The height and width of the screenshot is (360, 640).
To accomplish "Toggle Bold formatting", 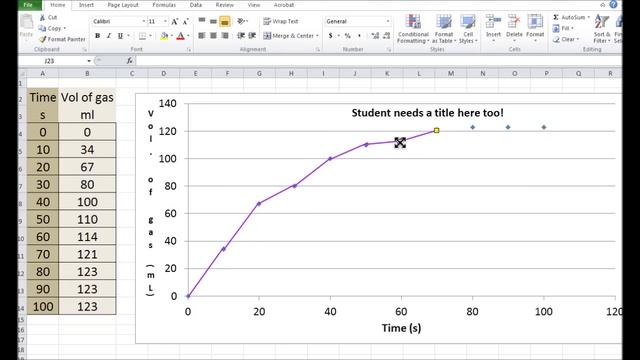I will (x=98, y=36).
